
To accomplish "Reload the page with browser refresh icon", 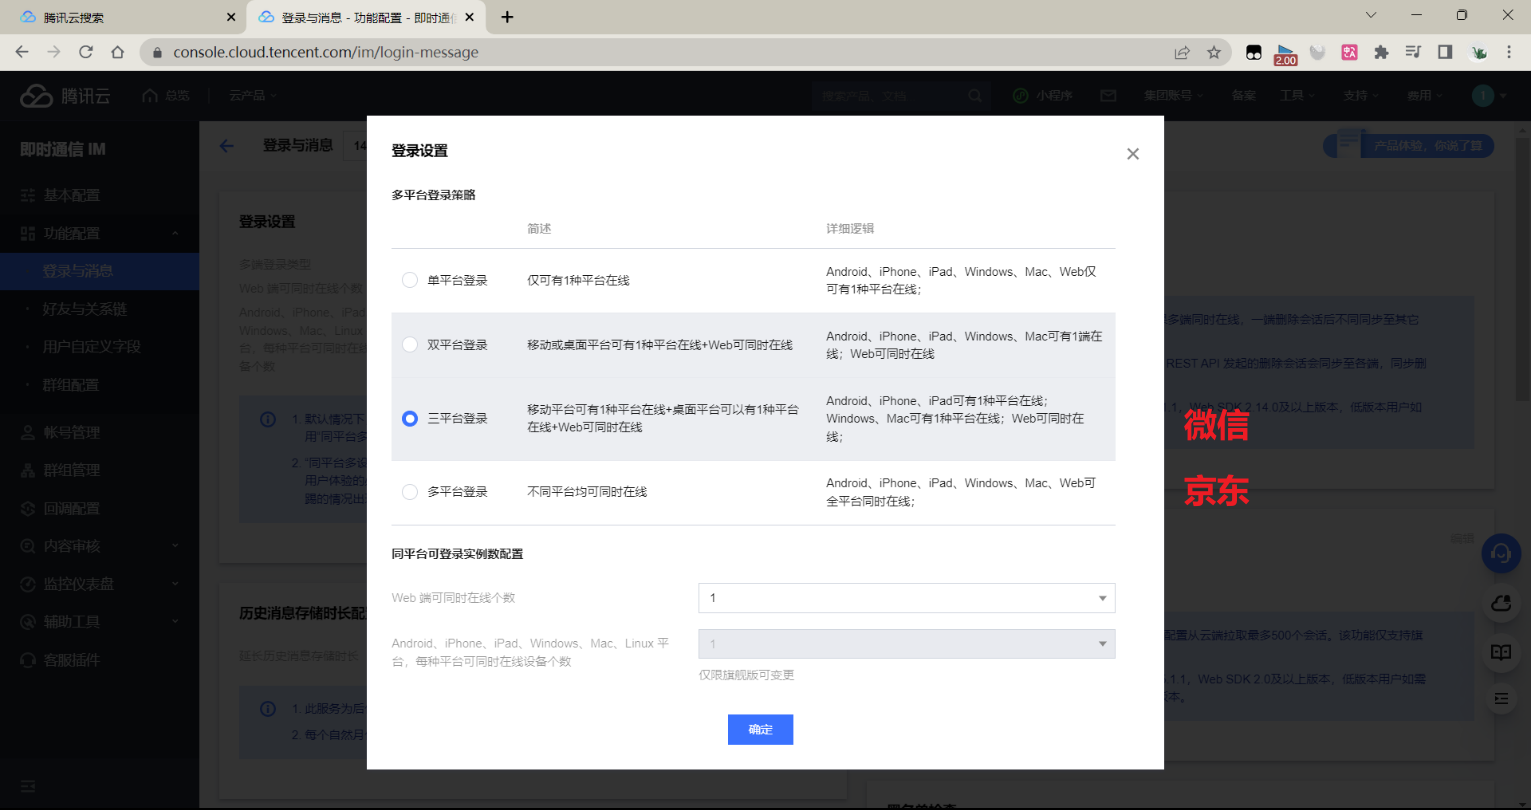I will click(x=86, y=52).
